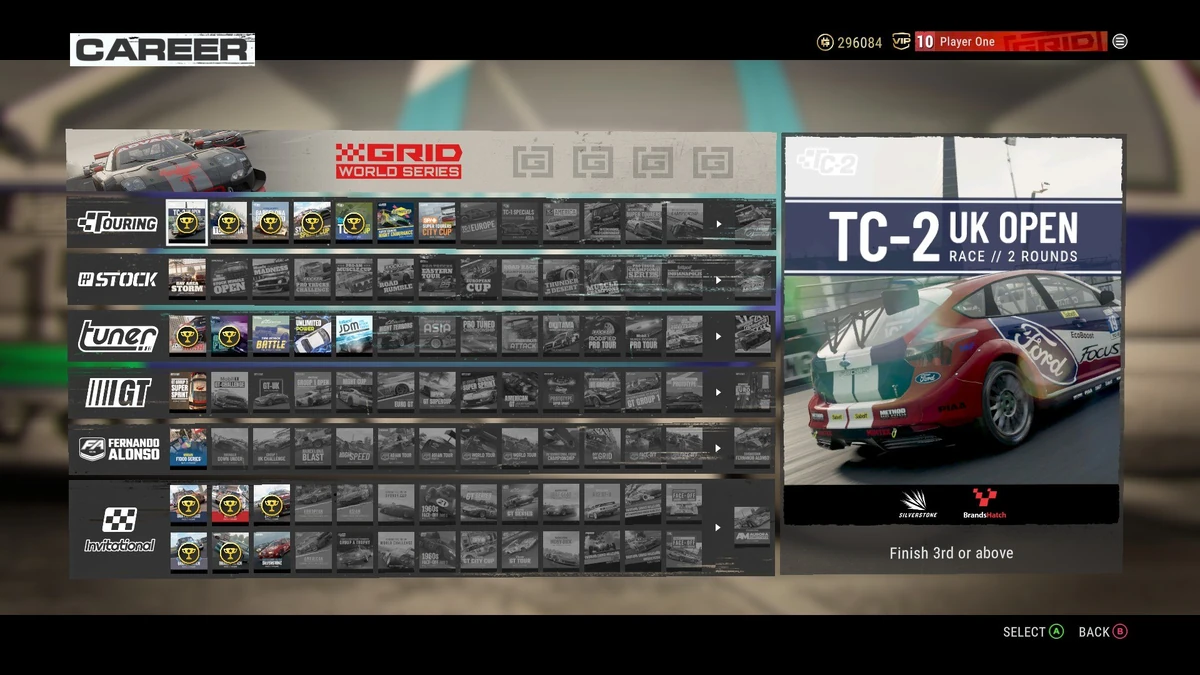1200x675 pixels.
Task: Click the GRID World Series banner logo
Action: click(x=399, y=162)
